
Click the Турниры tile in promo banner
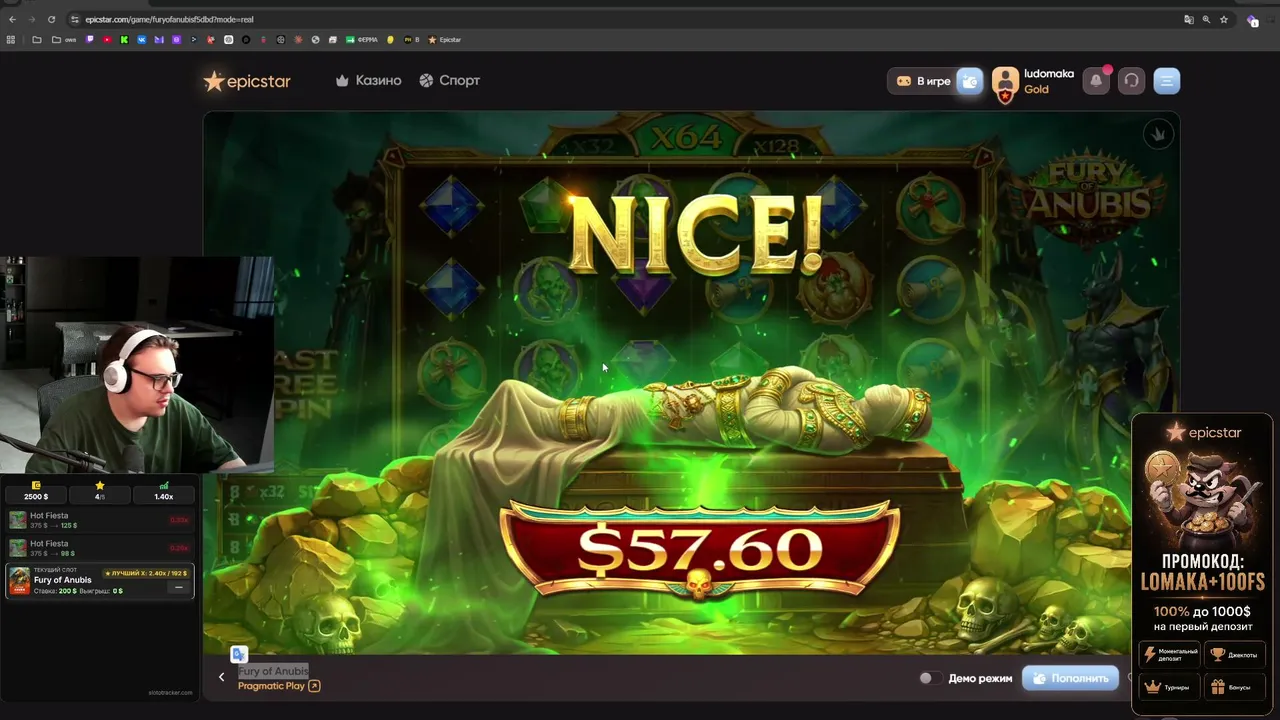click(x=1170, y=687)
